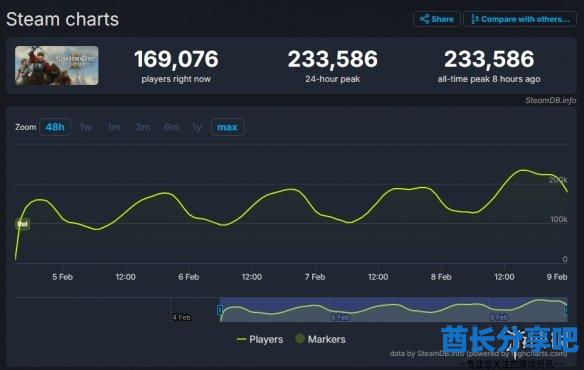Click the 8 Feb axis label on main chart
The image size is (584, 370).
coord(441,277)
